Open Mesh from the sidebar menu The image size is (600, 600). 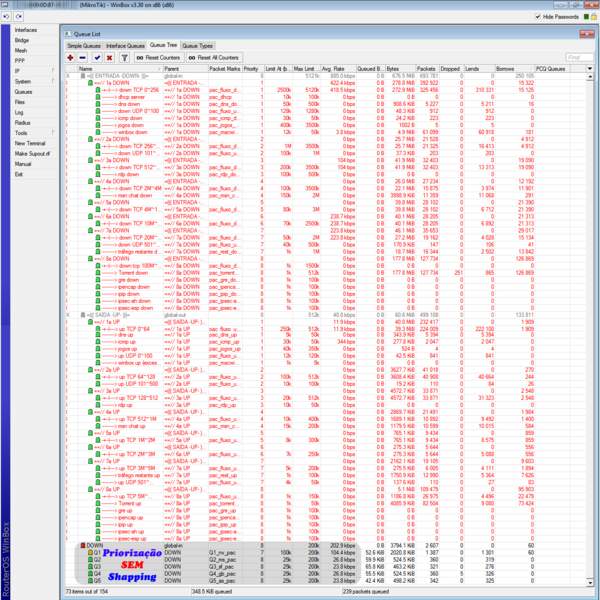(21, 51)
